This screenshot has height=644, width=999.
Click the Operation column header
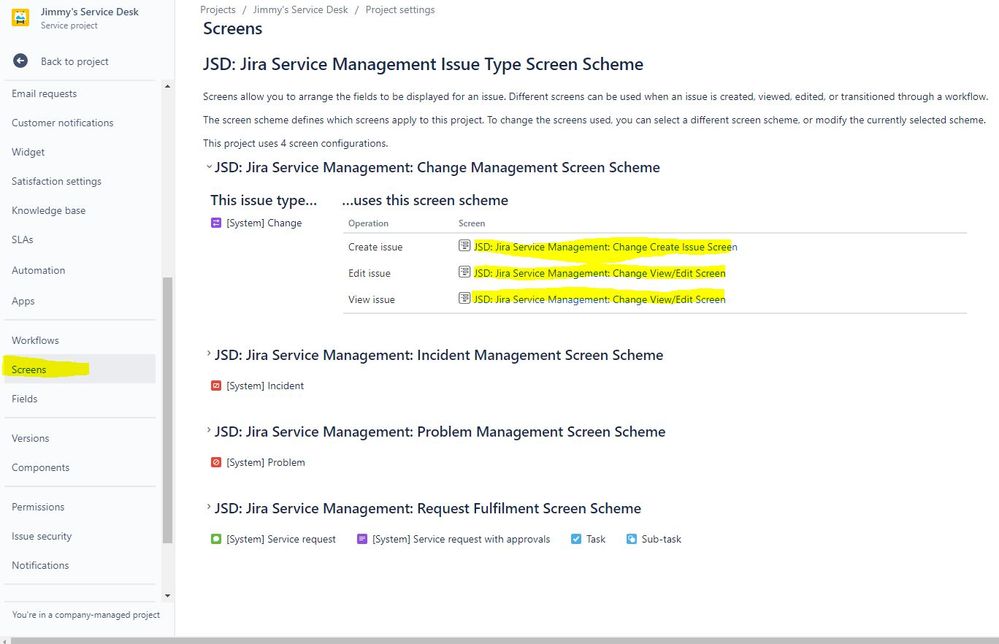(x=368, y=223)
